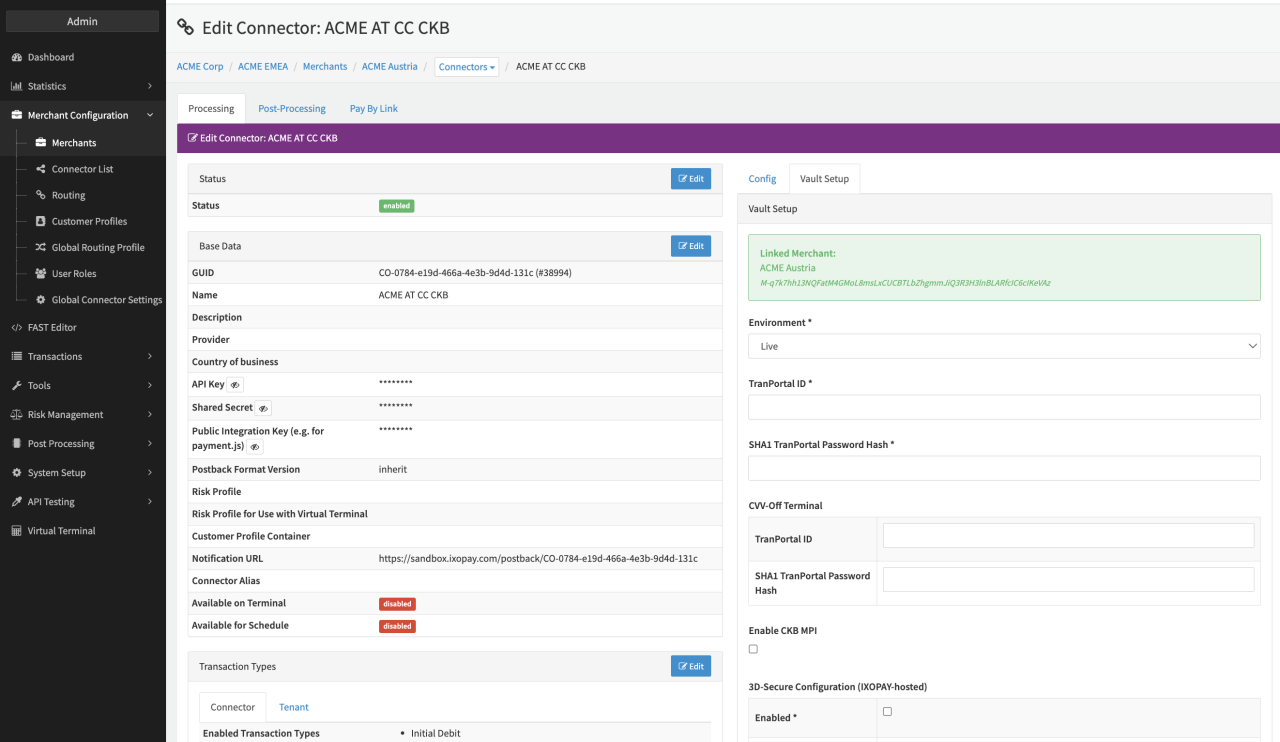This screenshot has height=742, width=1280.
Task: Show the Shared Secret value
Action: pos(263,408)
